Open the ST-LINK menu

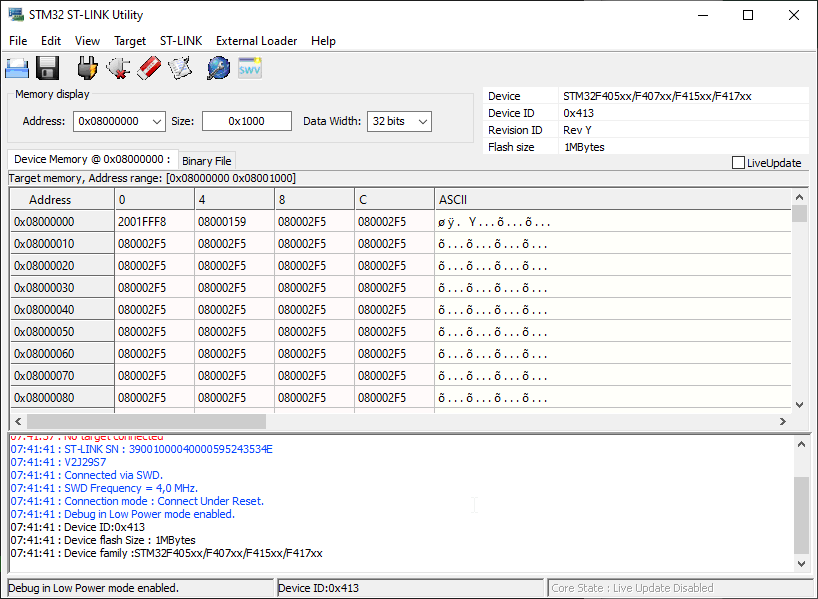click(x=181, y=41)
